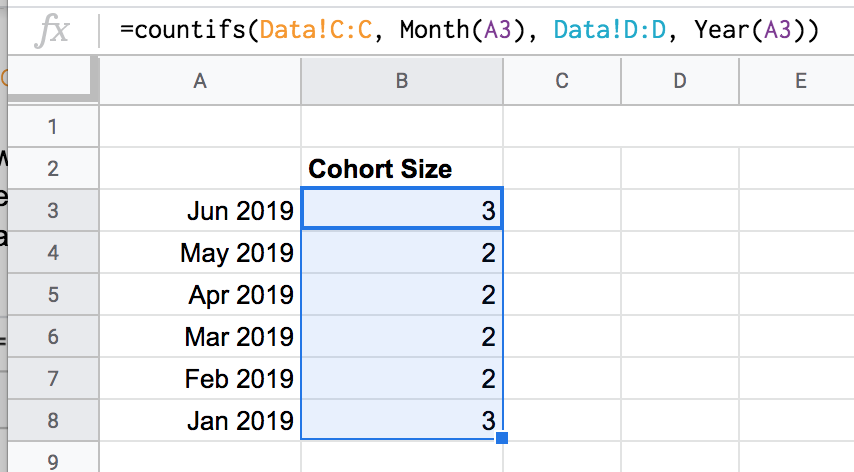The width and height of the screenshot is (854, 472).
Task: Select column B header
Action: 401,82
